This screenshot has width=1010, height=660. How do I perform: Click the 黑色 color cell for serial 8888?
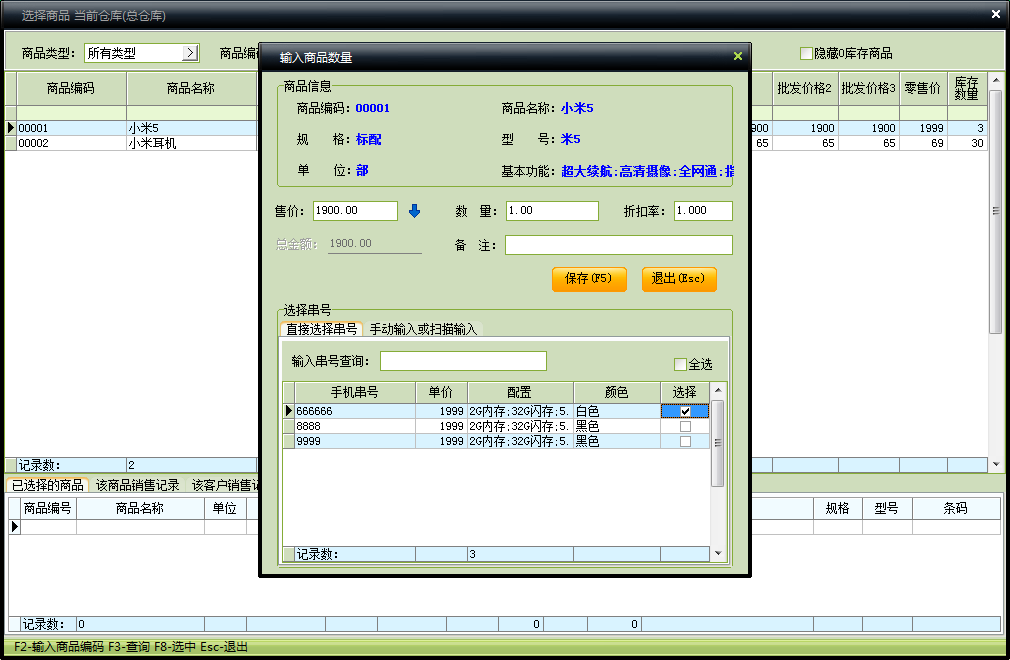(616, 426)
